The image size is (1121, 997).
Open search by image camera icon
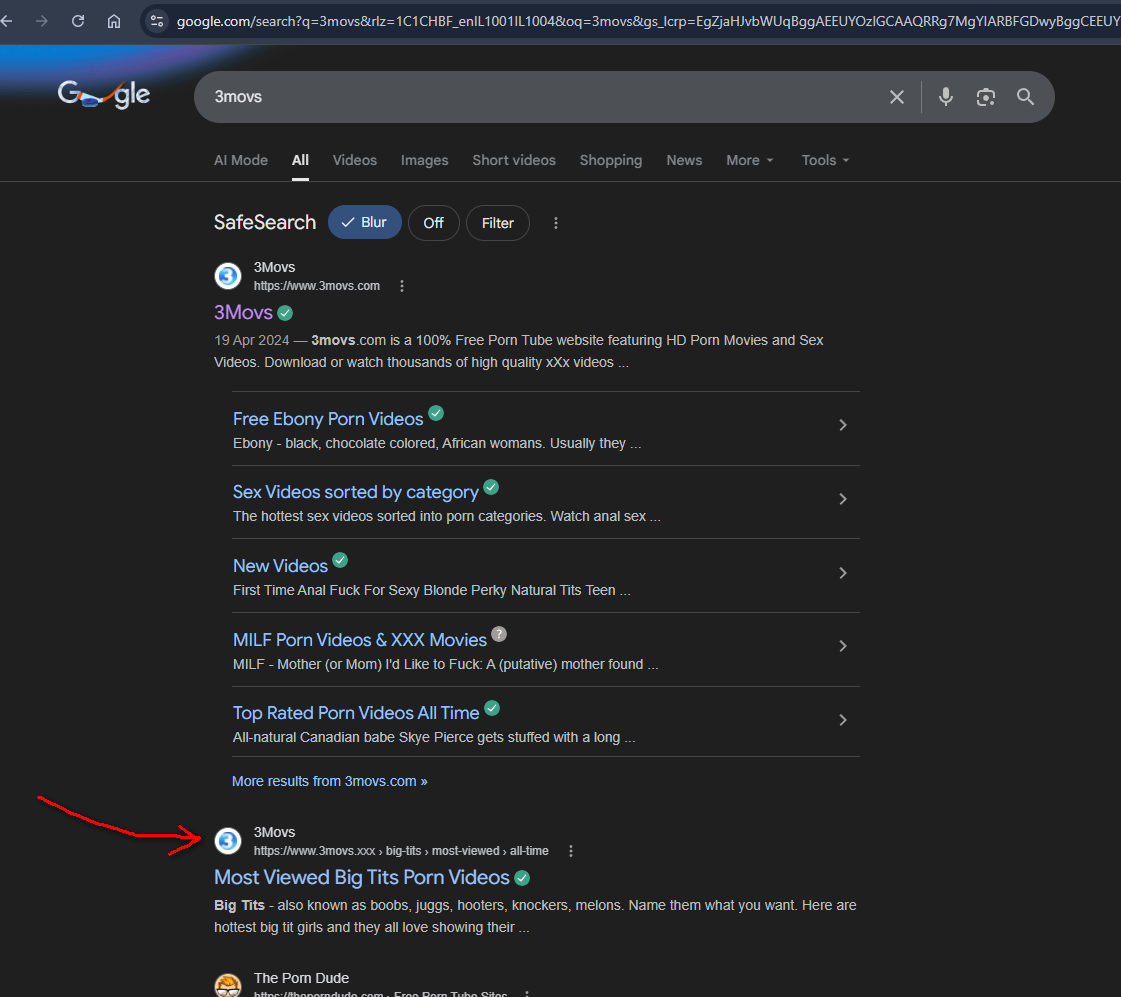coord(986,97)
